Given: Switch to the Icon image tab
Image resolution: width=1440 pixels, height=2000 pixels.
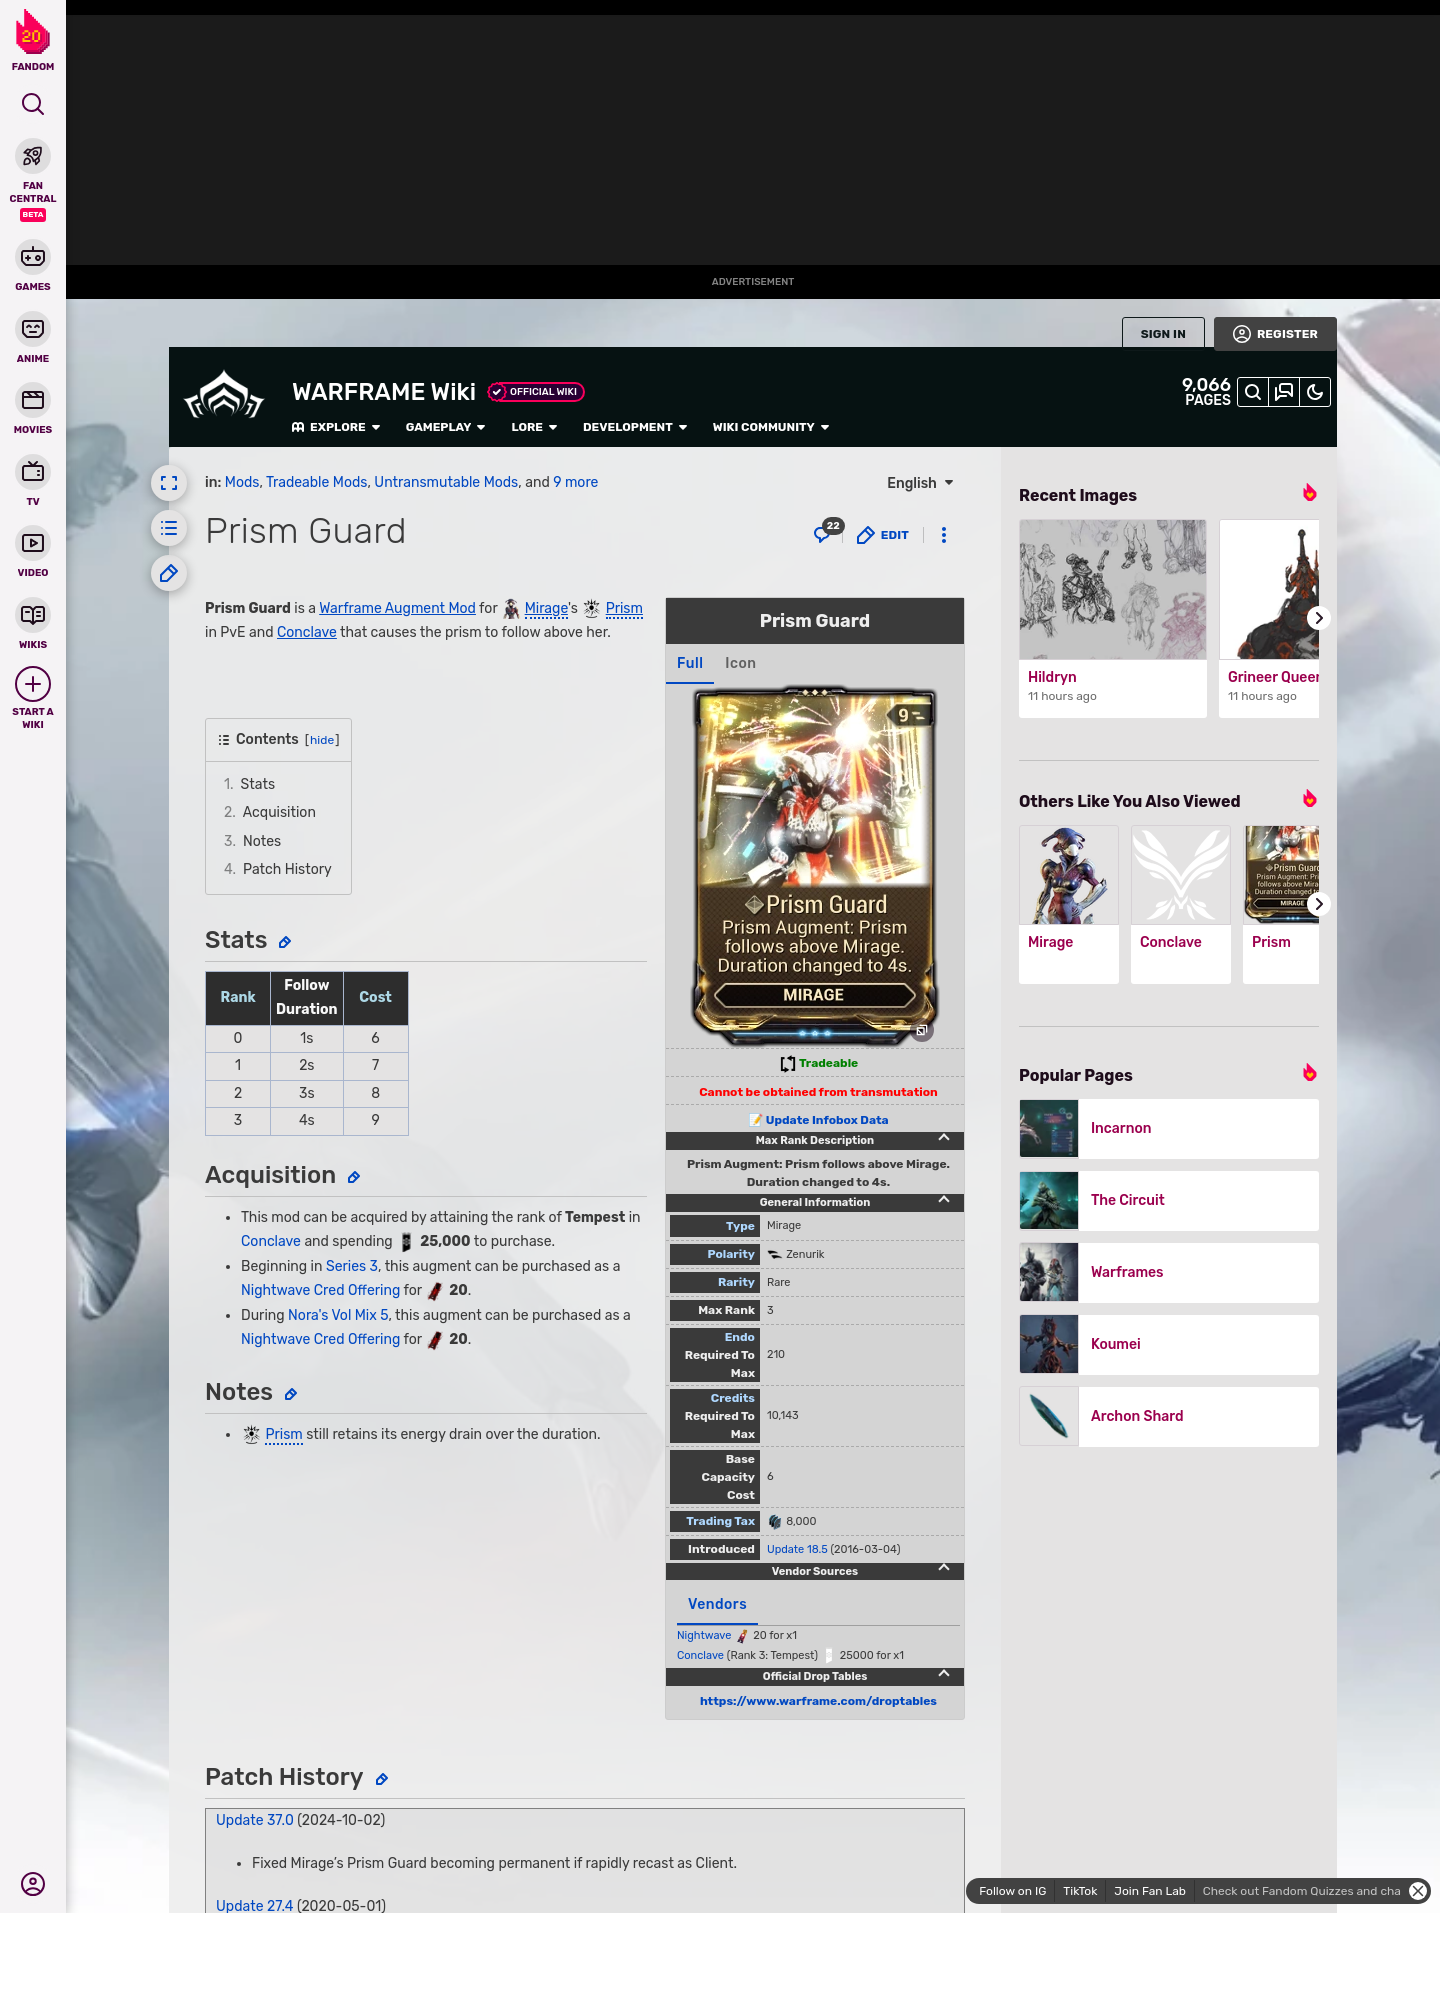Looking at the screenshot, I should 740,663.
